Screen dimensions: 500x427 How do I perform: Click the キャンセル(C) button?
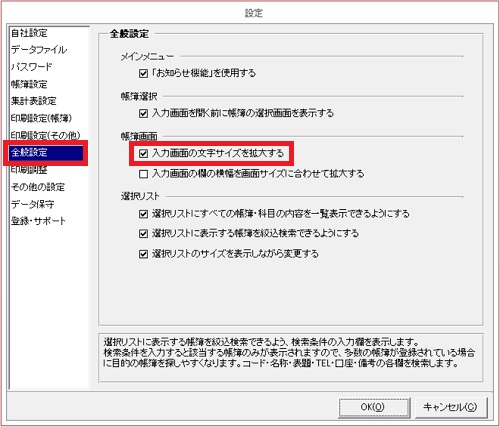click(x=451, y=407)
